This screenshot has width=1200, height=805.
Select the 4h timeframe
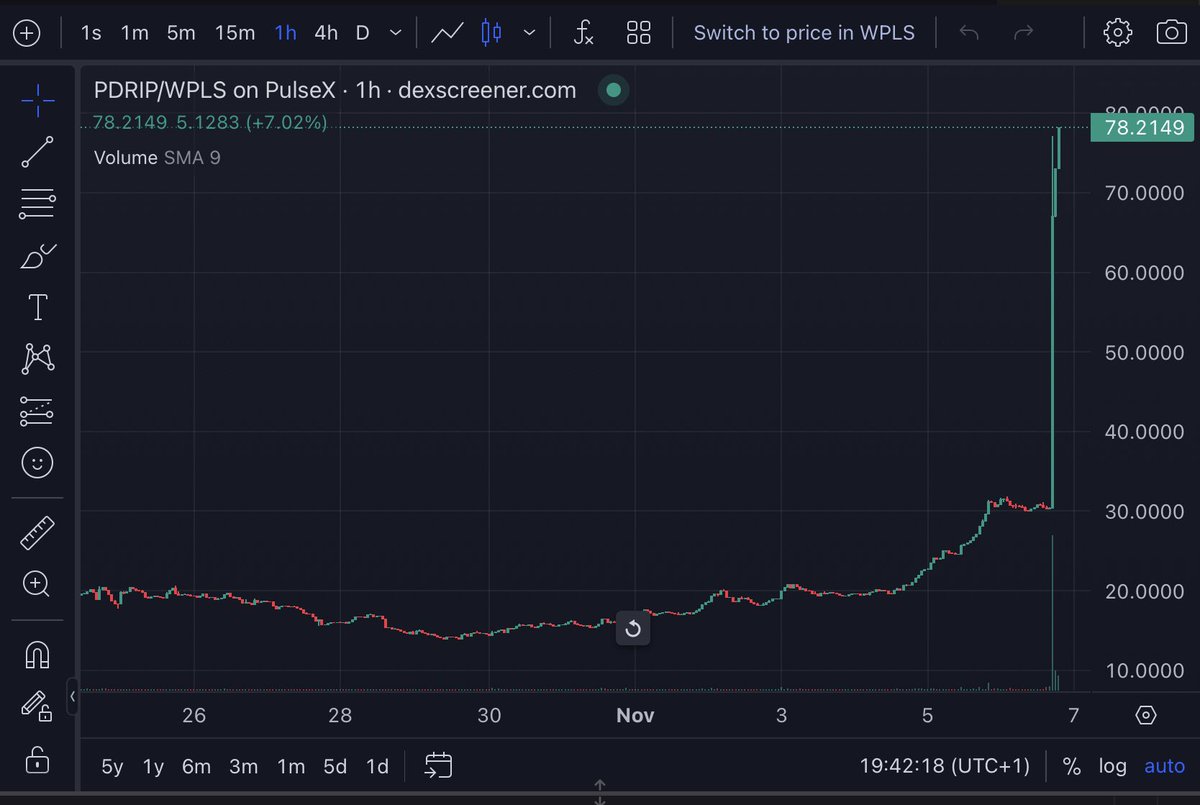(326, 33)
